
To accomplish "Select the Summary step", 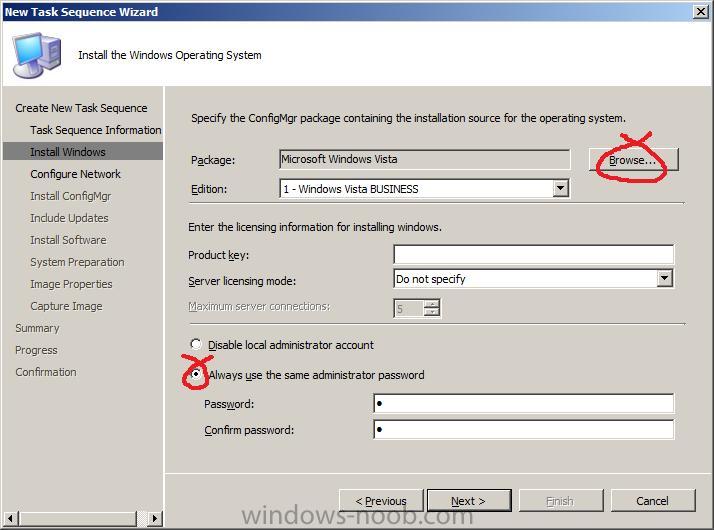I will (37, 328).
